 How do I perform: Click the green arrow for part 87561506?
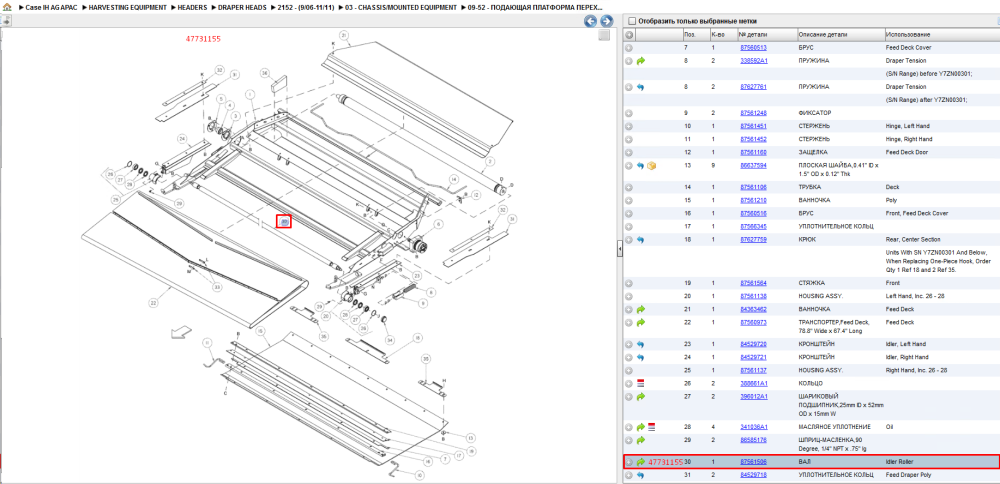click(641, 462)
